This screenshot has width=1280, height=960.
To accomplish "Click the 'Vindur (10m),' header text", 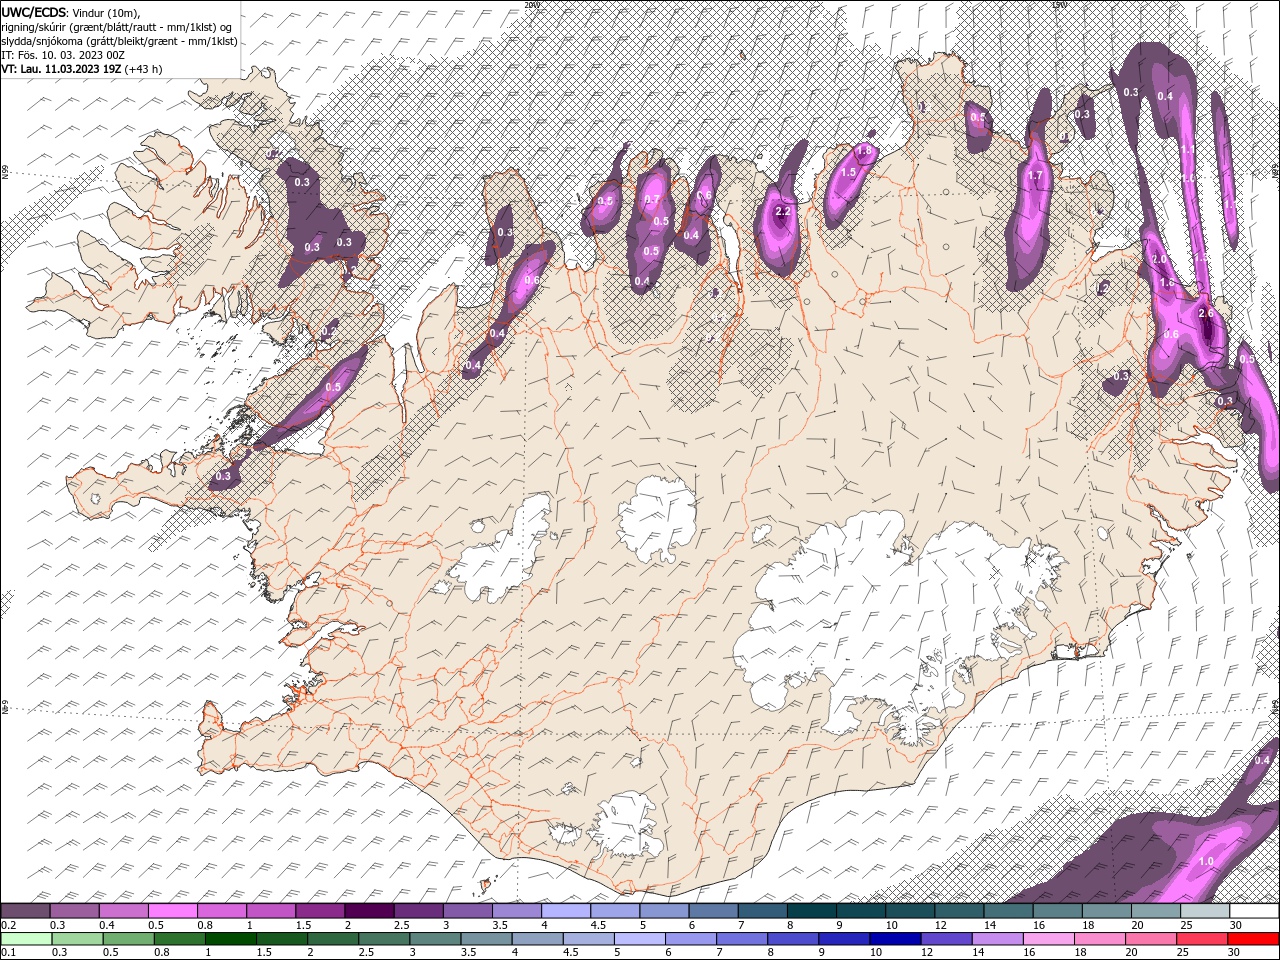I will 107,12.
